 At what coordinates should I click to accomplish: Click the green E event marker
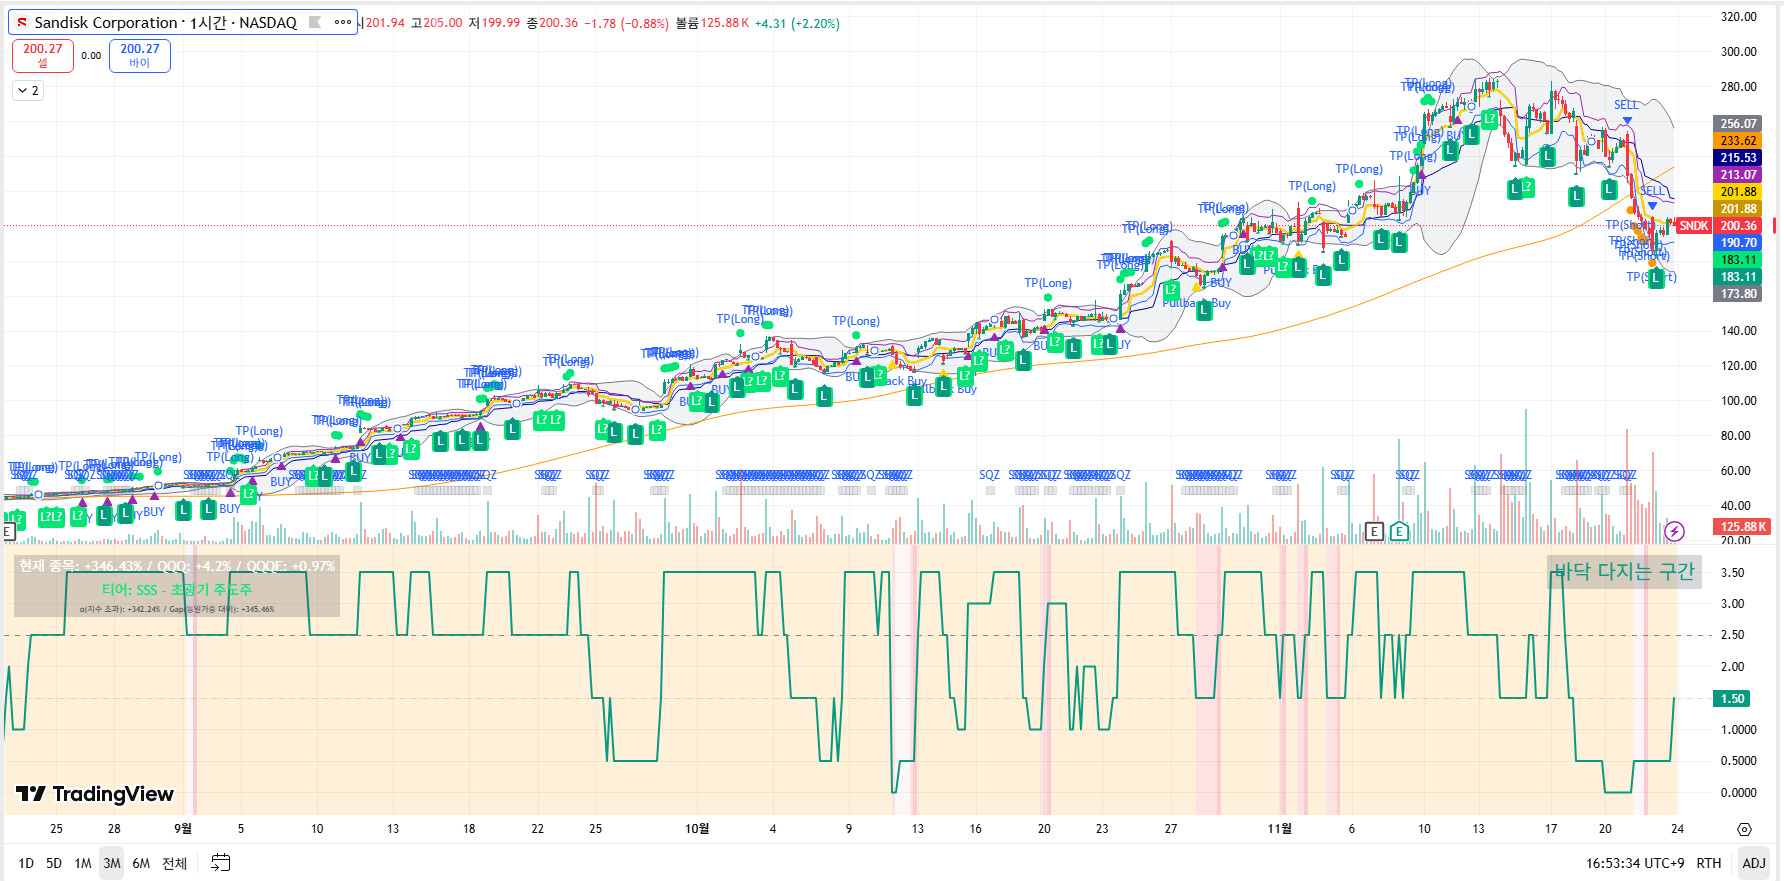(x=1399, y=531)
